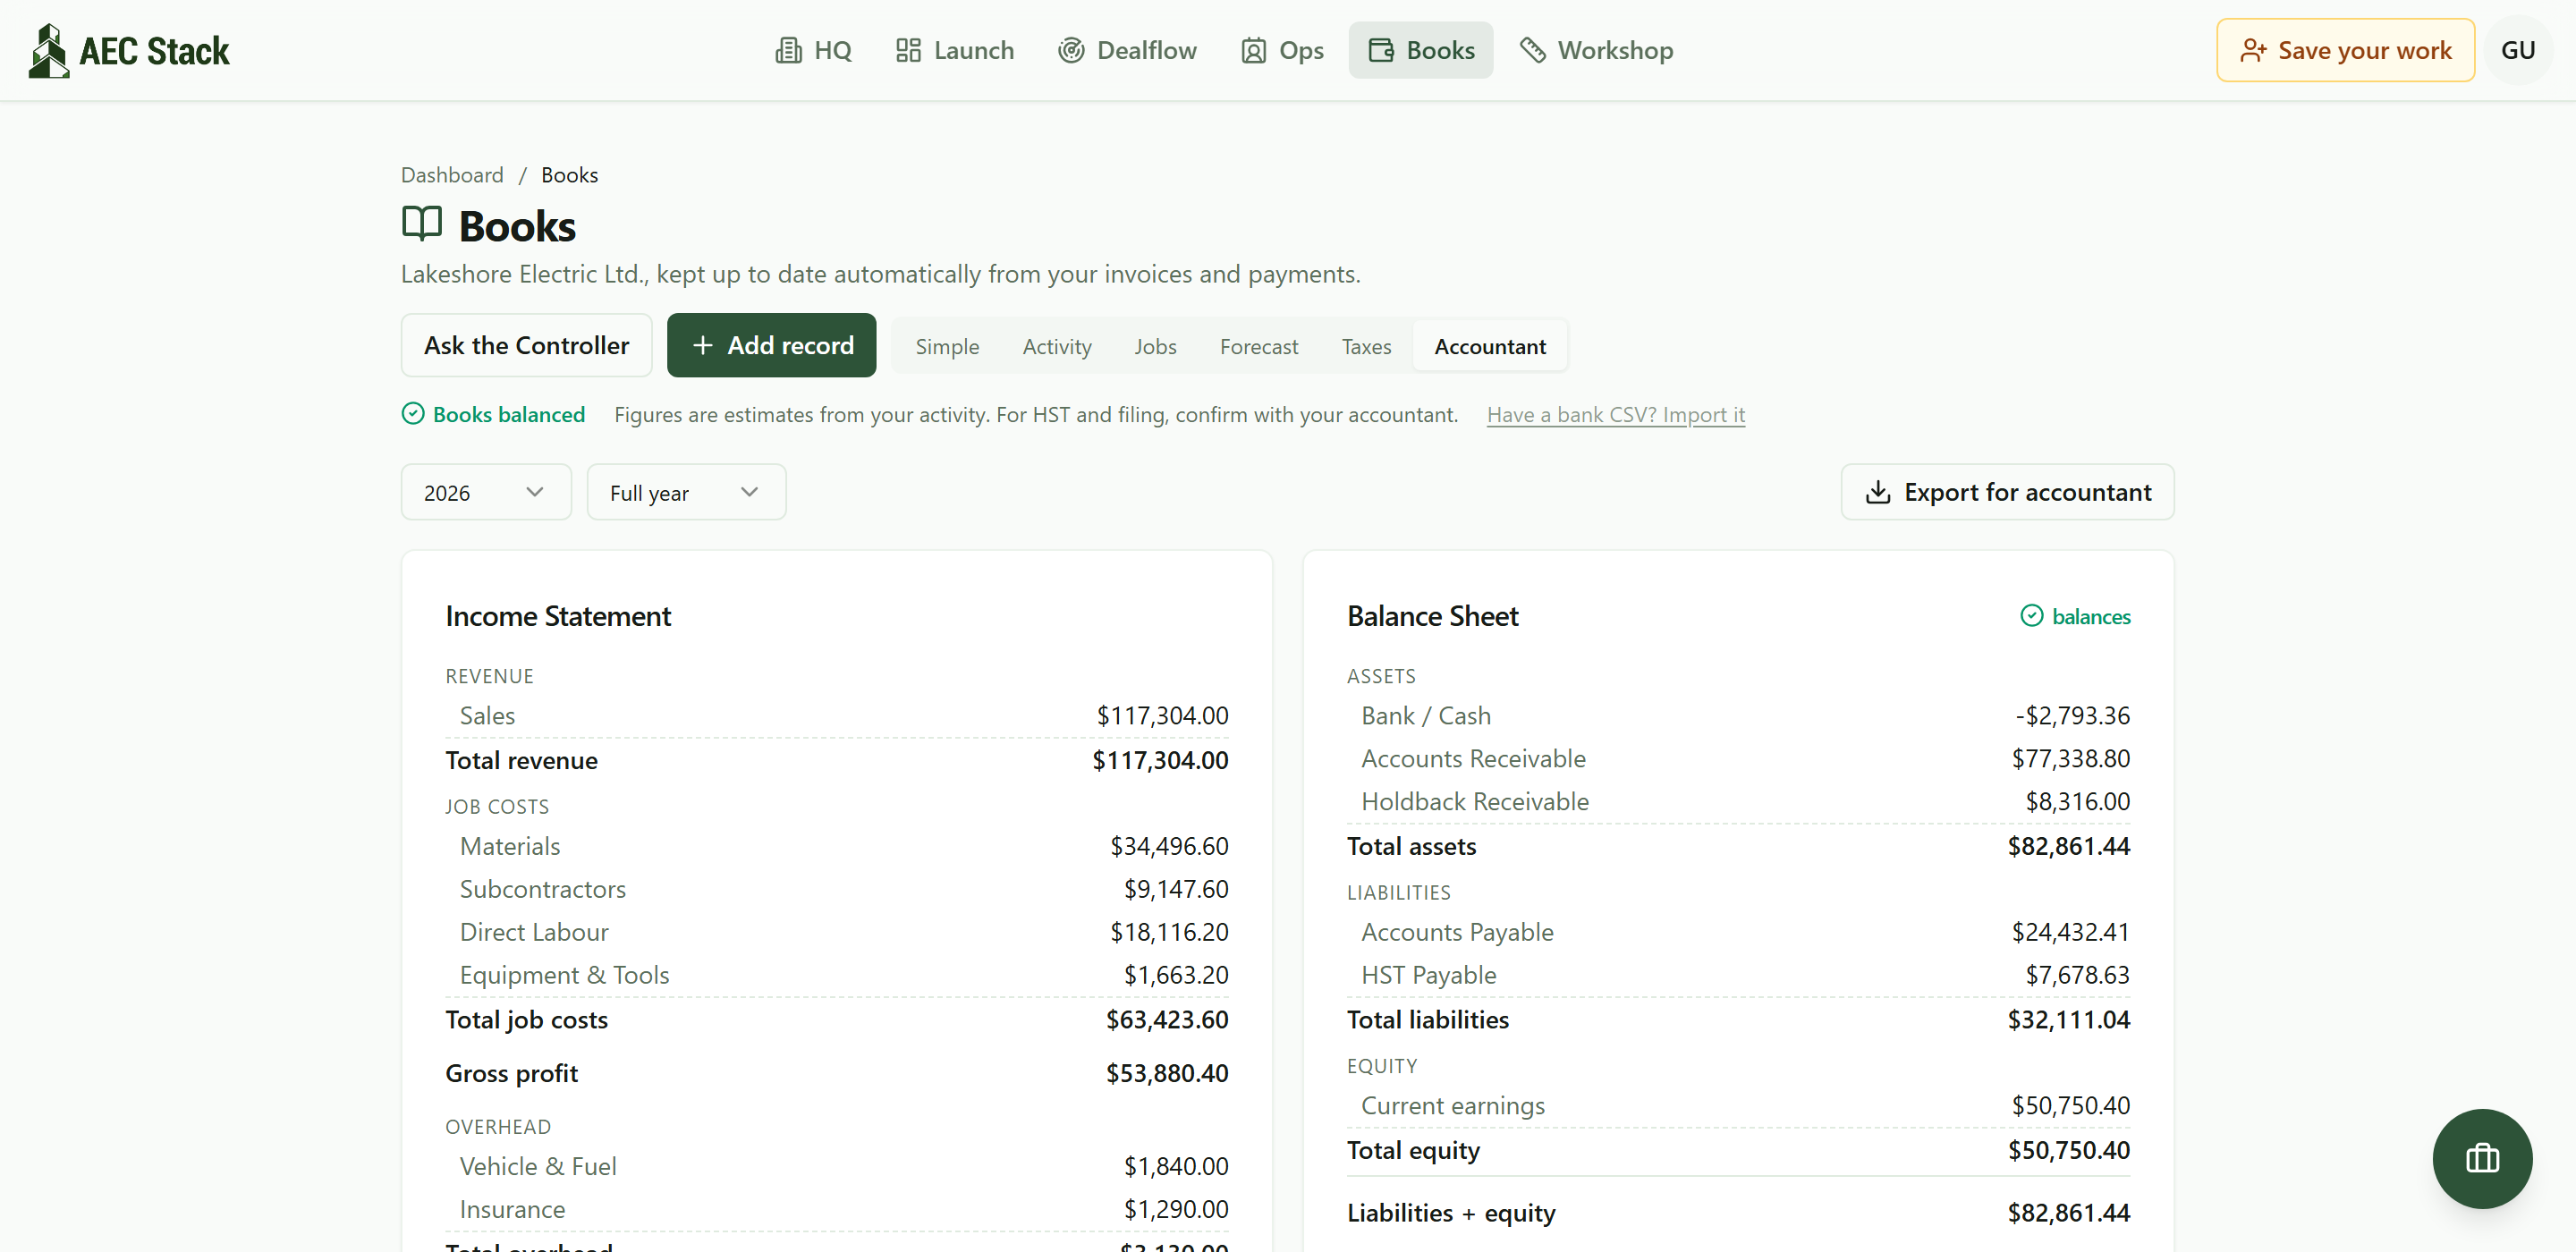Switch to the Jobs tab
Image resolution: width=2576 pixels, height=1252 pixels.
click(1155, 346)
